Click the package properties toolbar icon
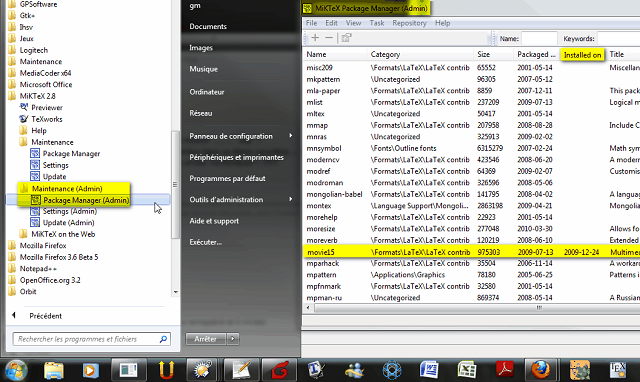The height and width of the screenshot is (382, 640). click(x=346, y=38)
